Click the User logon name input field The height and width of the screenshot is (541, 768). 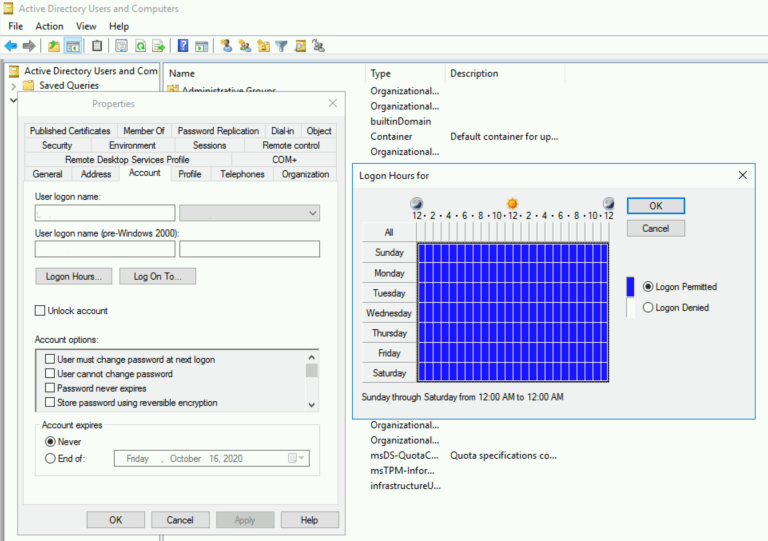click(x=105, y=213)
